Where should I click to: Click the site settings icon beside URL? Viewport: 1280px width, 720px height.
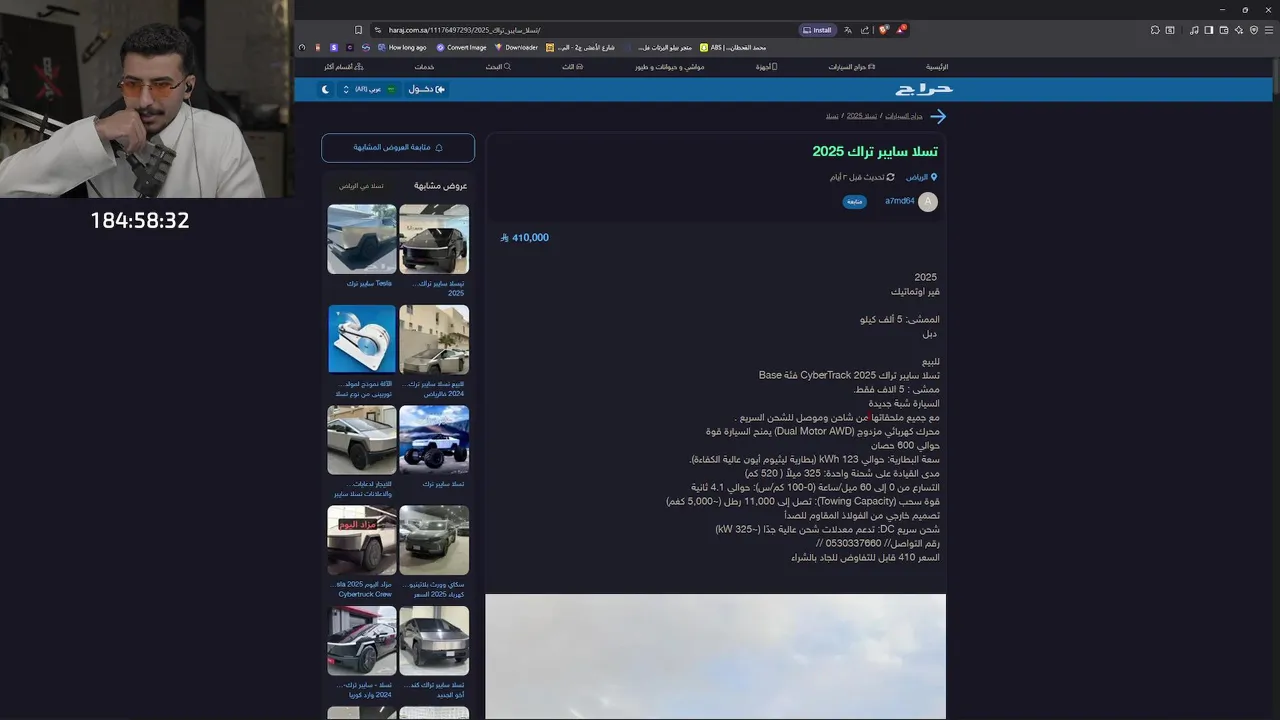(x=378, y=30)
